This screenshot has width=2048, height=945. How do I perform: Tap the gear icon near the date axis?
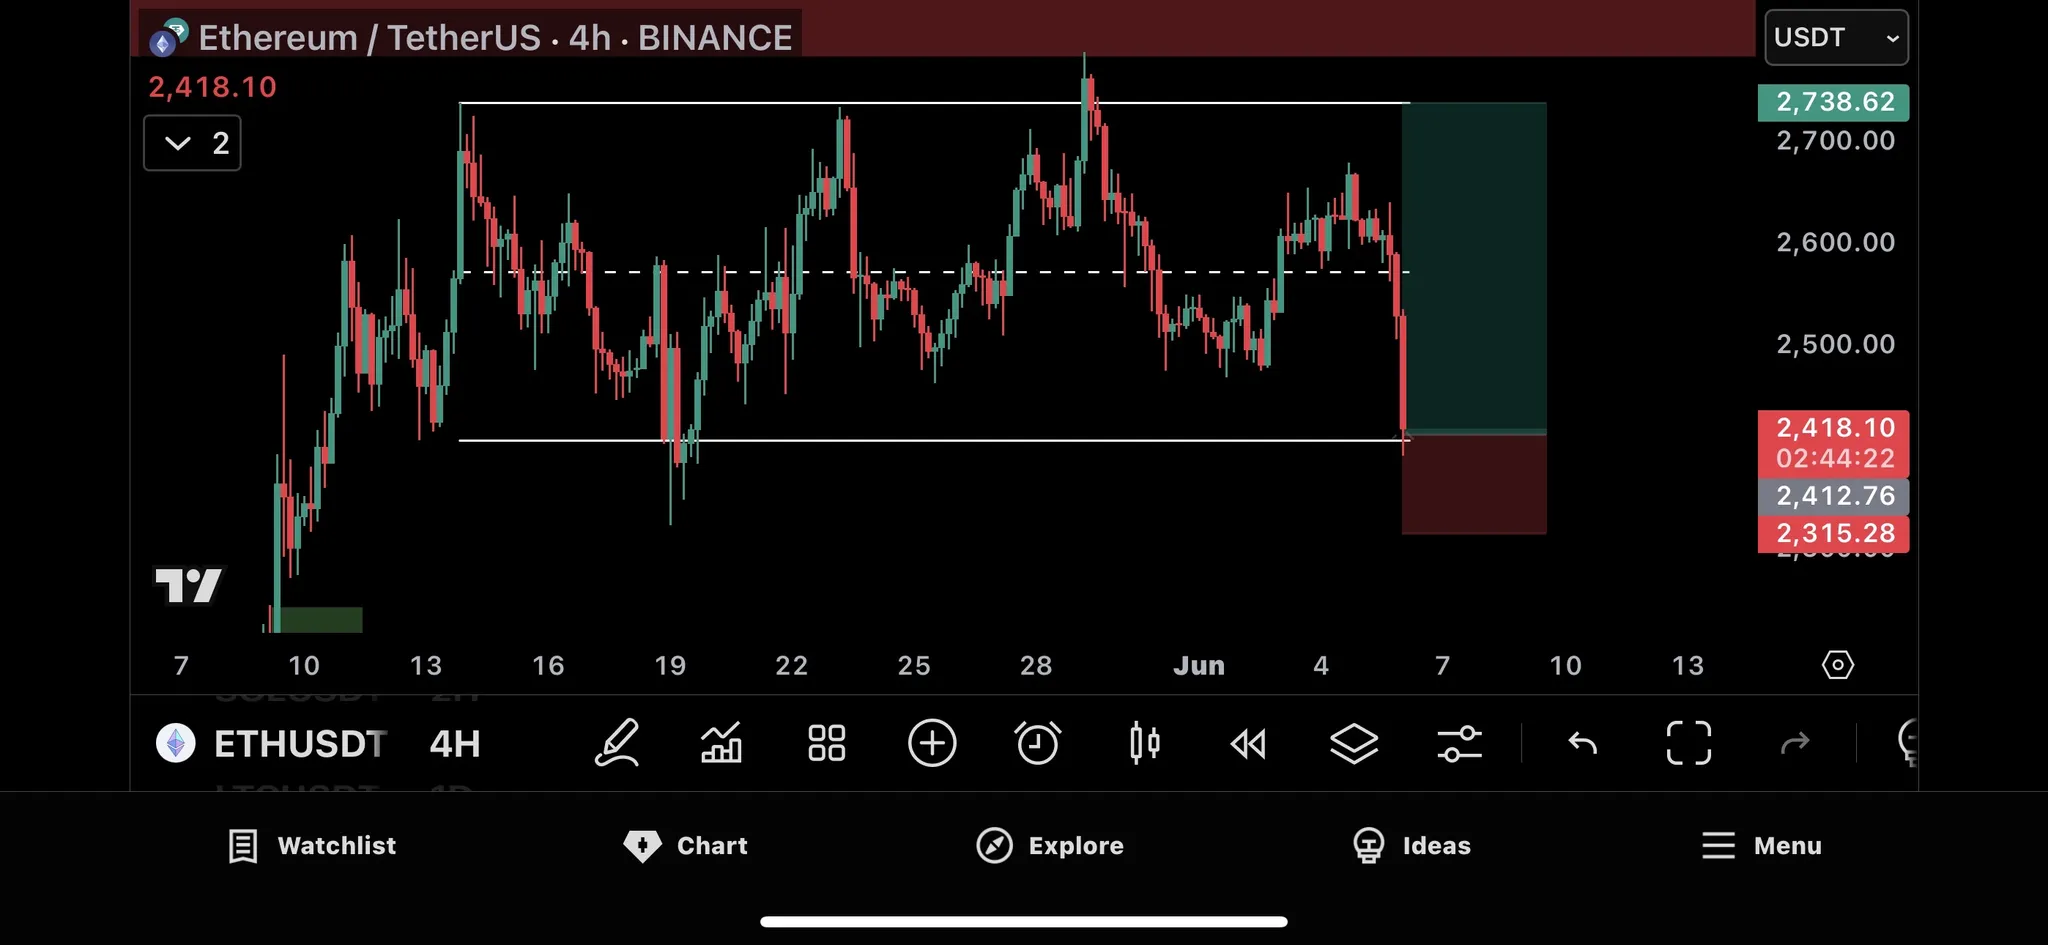(1840, 664)
